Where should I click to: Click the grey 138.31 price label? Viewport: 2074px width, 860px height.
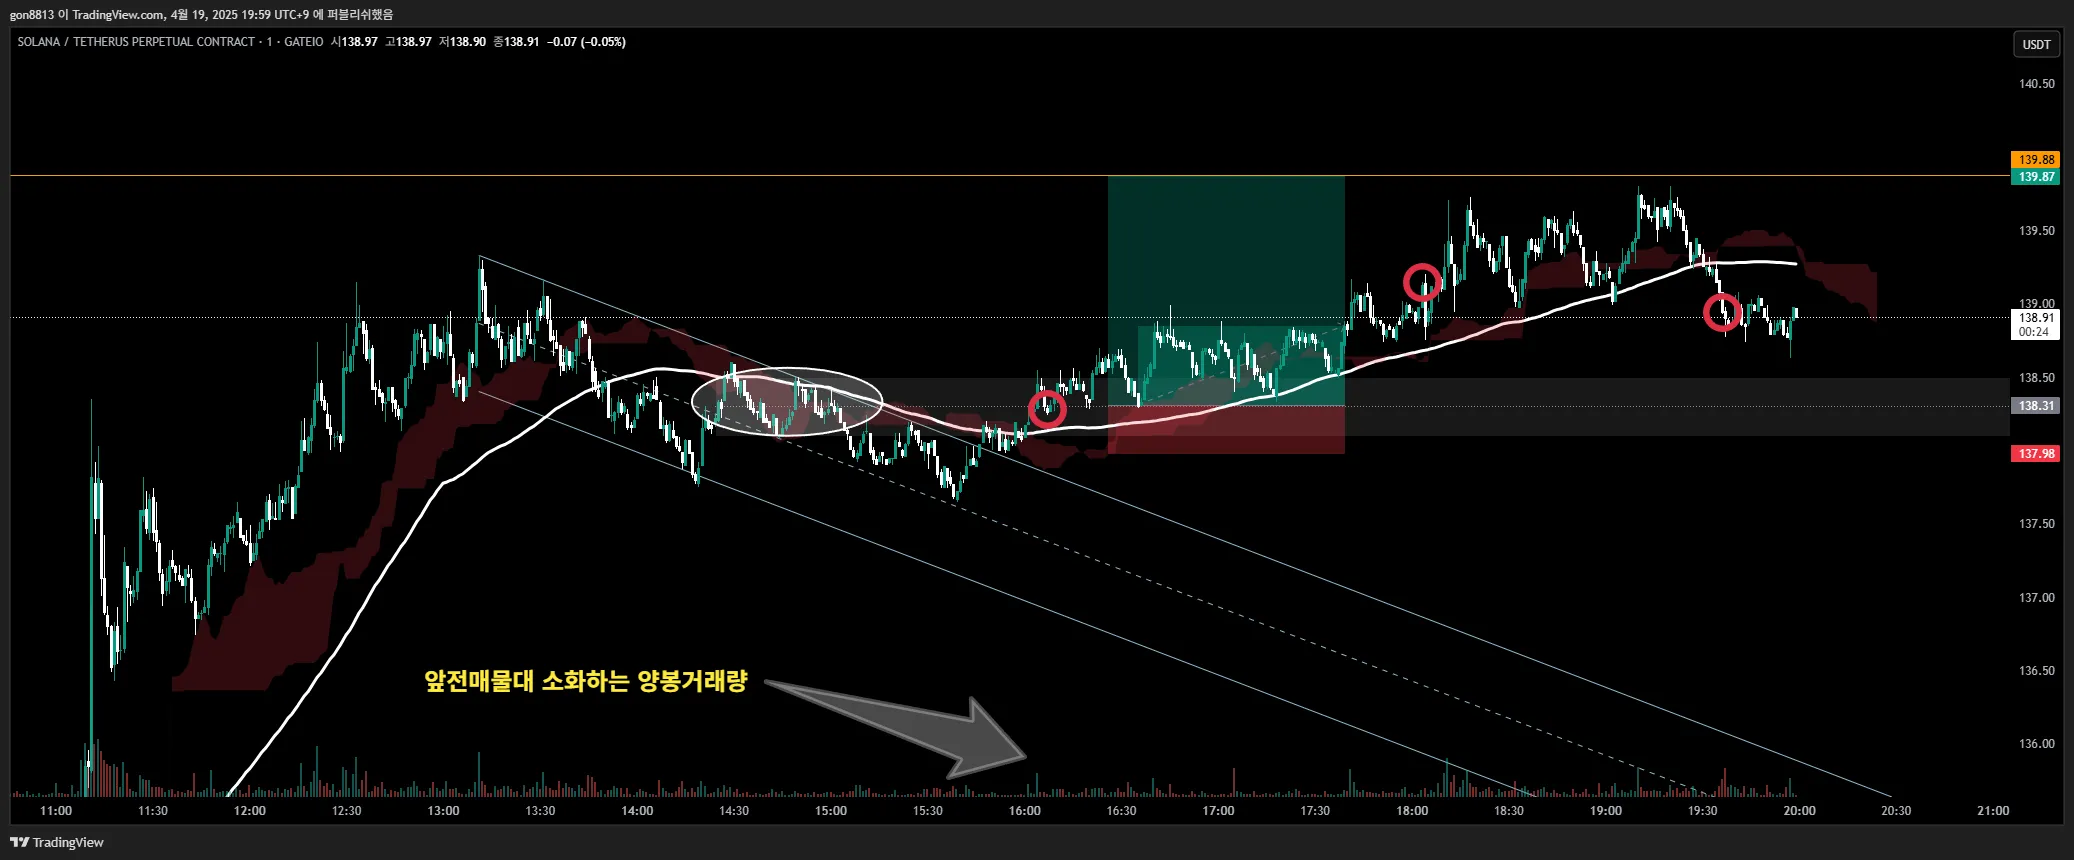[x=2035, y=406]
